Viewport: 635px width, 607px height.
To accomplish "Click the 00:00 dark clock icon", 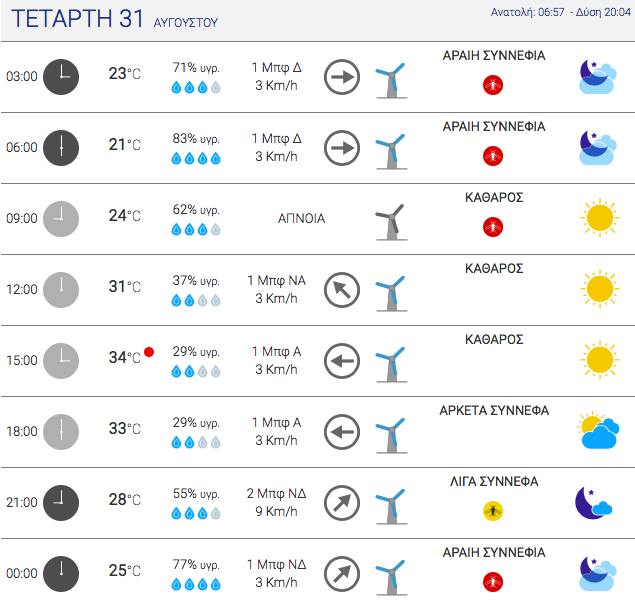I will (61, 574).
